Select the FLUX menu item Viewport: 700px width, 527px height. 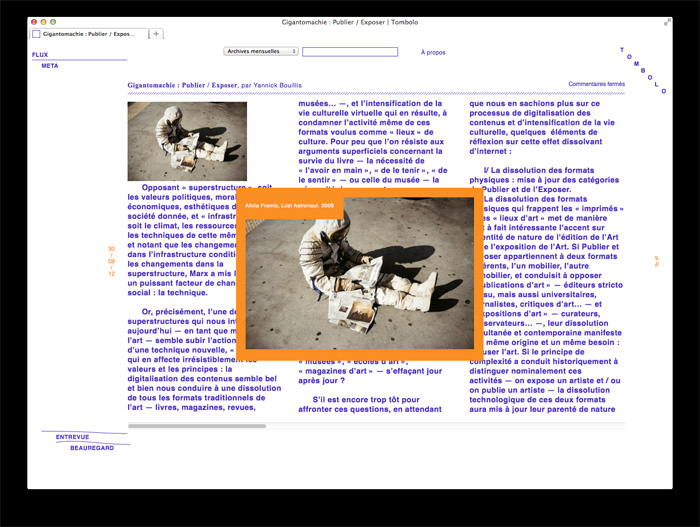(40, 54)
